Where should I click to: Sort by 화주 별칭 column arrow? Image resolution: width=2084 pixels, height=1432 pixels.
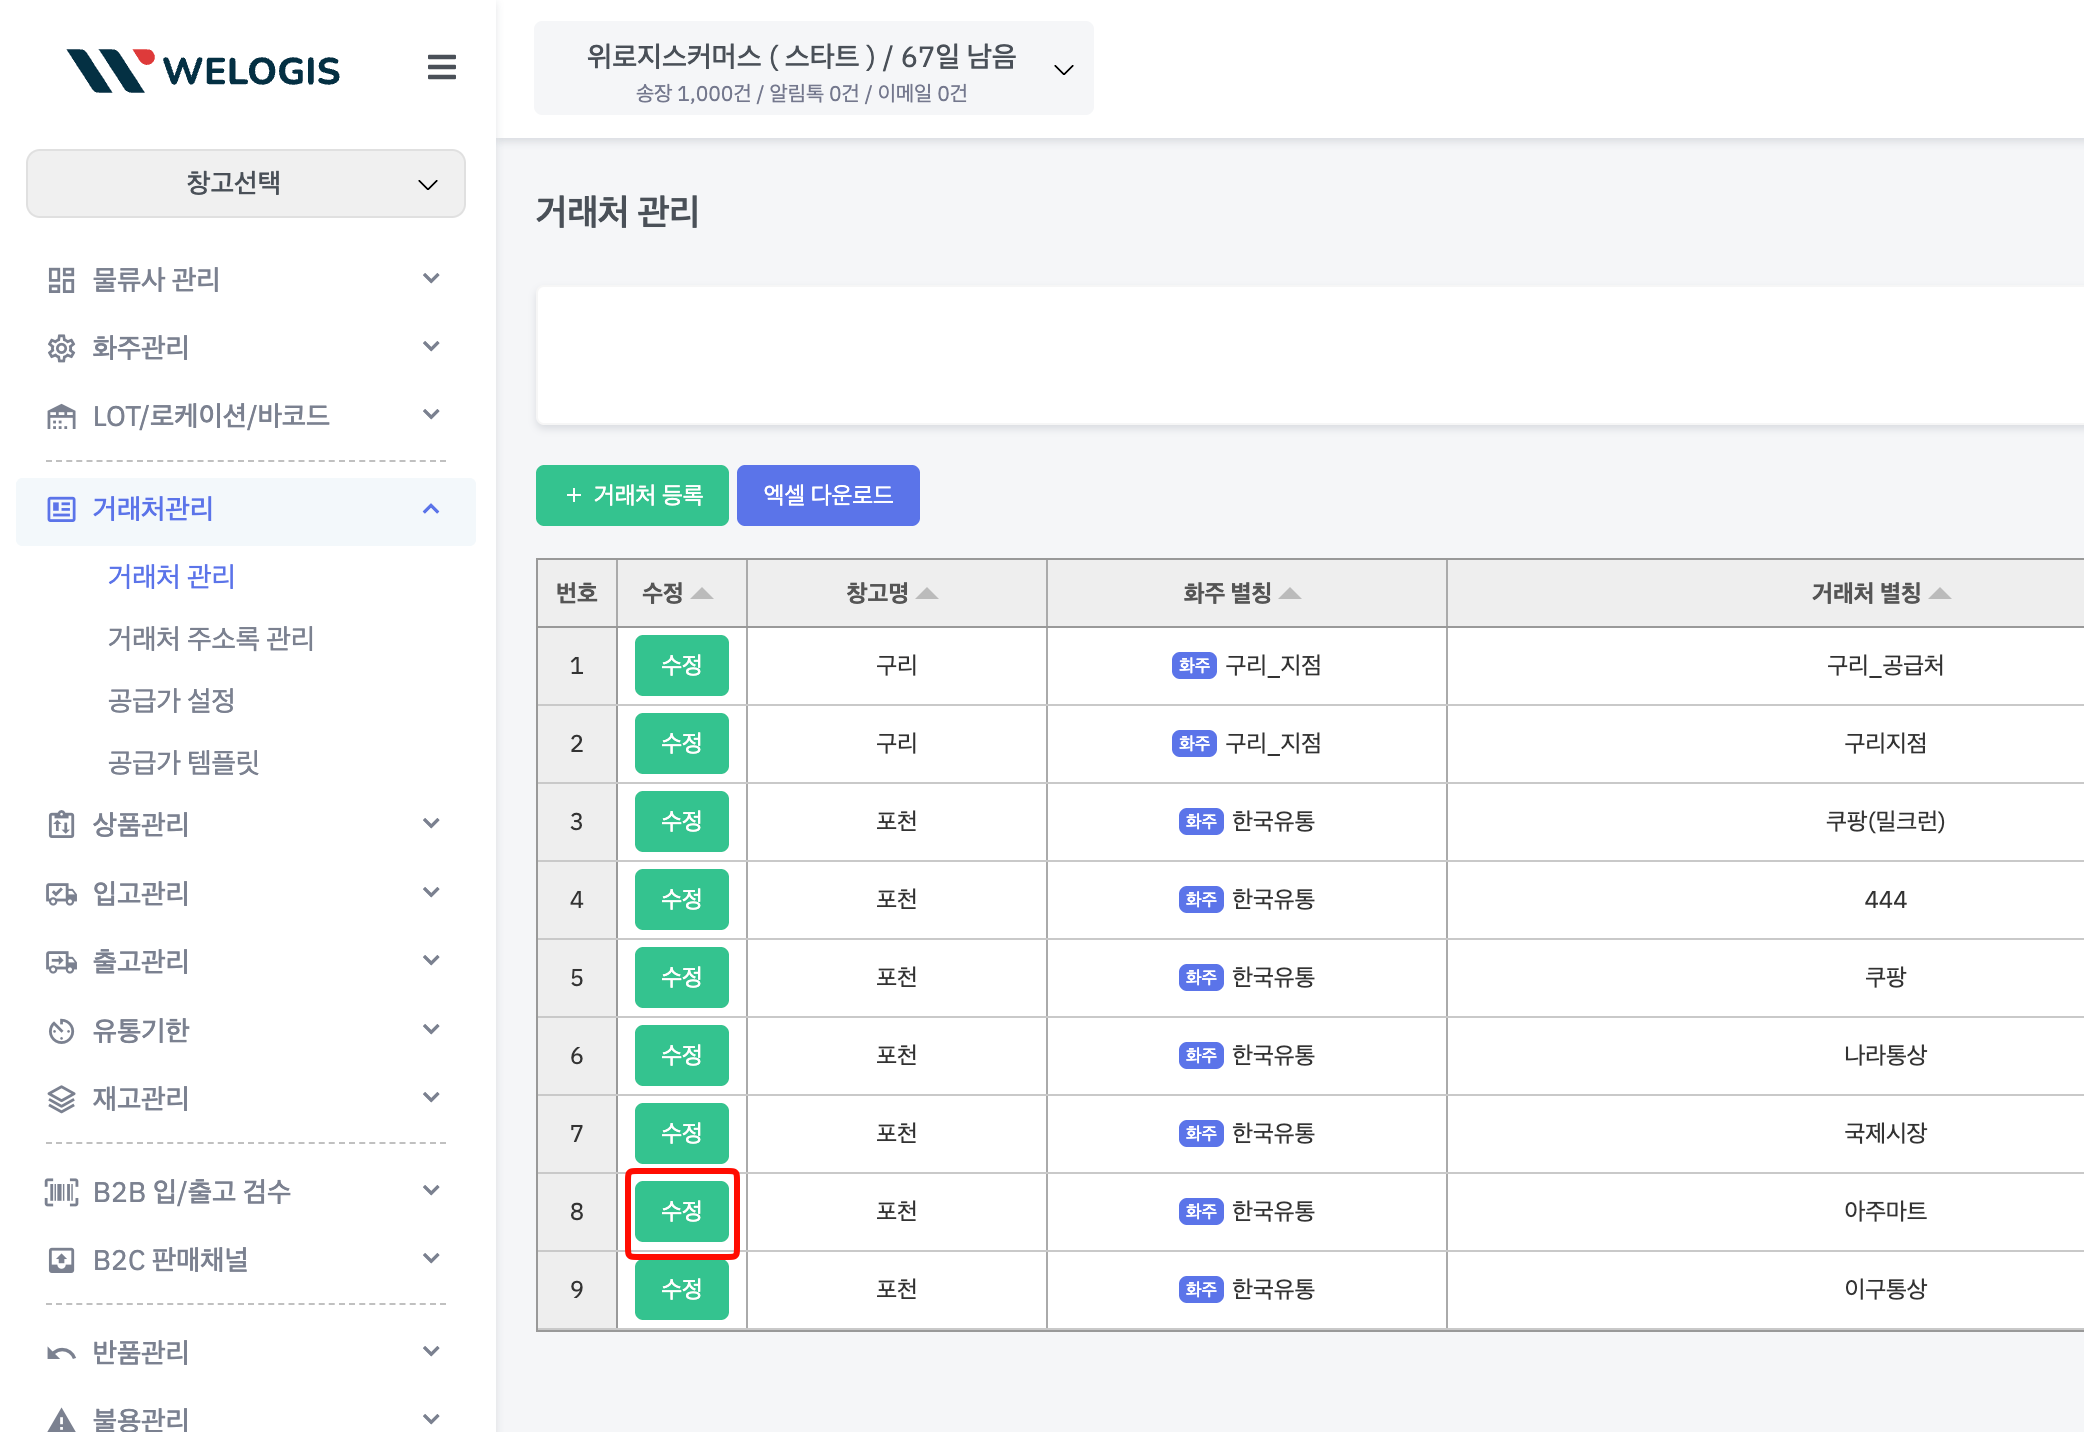(1290, 594)
